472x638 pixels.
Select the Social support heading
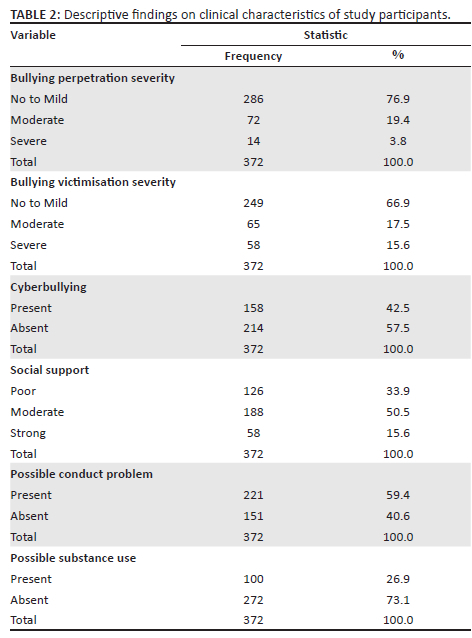pyautogui.click(x=50, y=370)
